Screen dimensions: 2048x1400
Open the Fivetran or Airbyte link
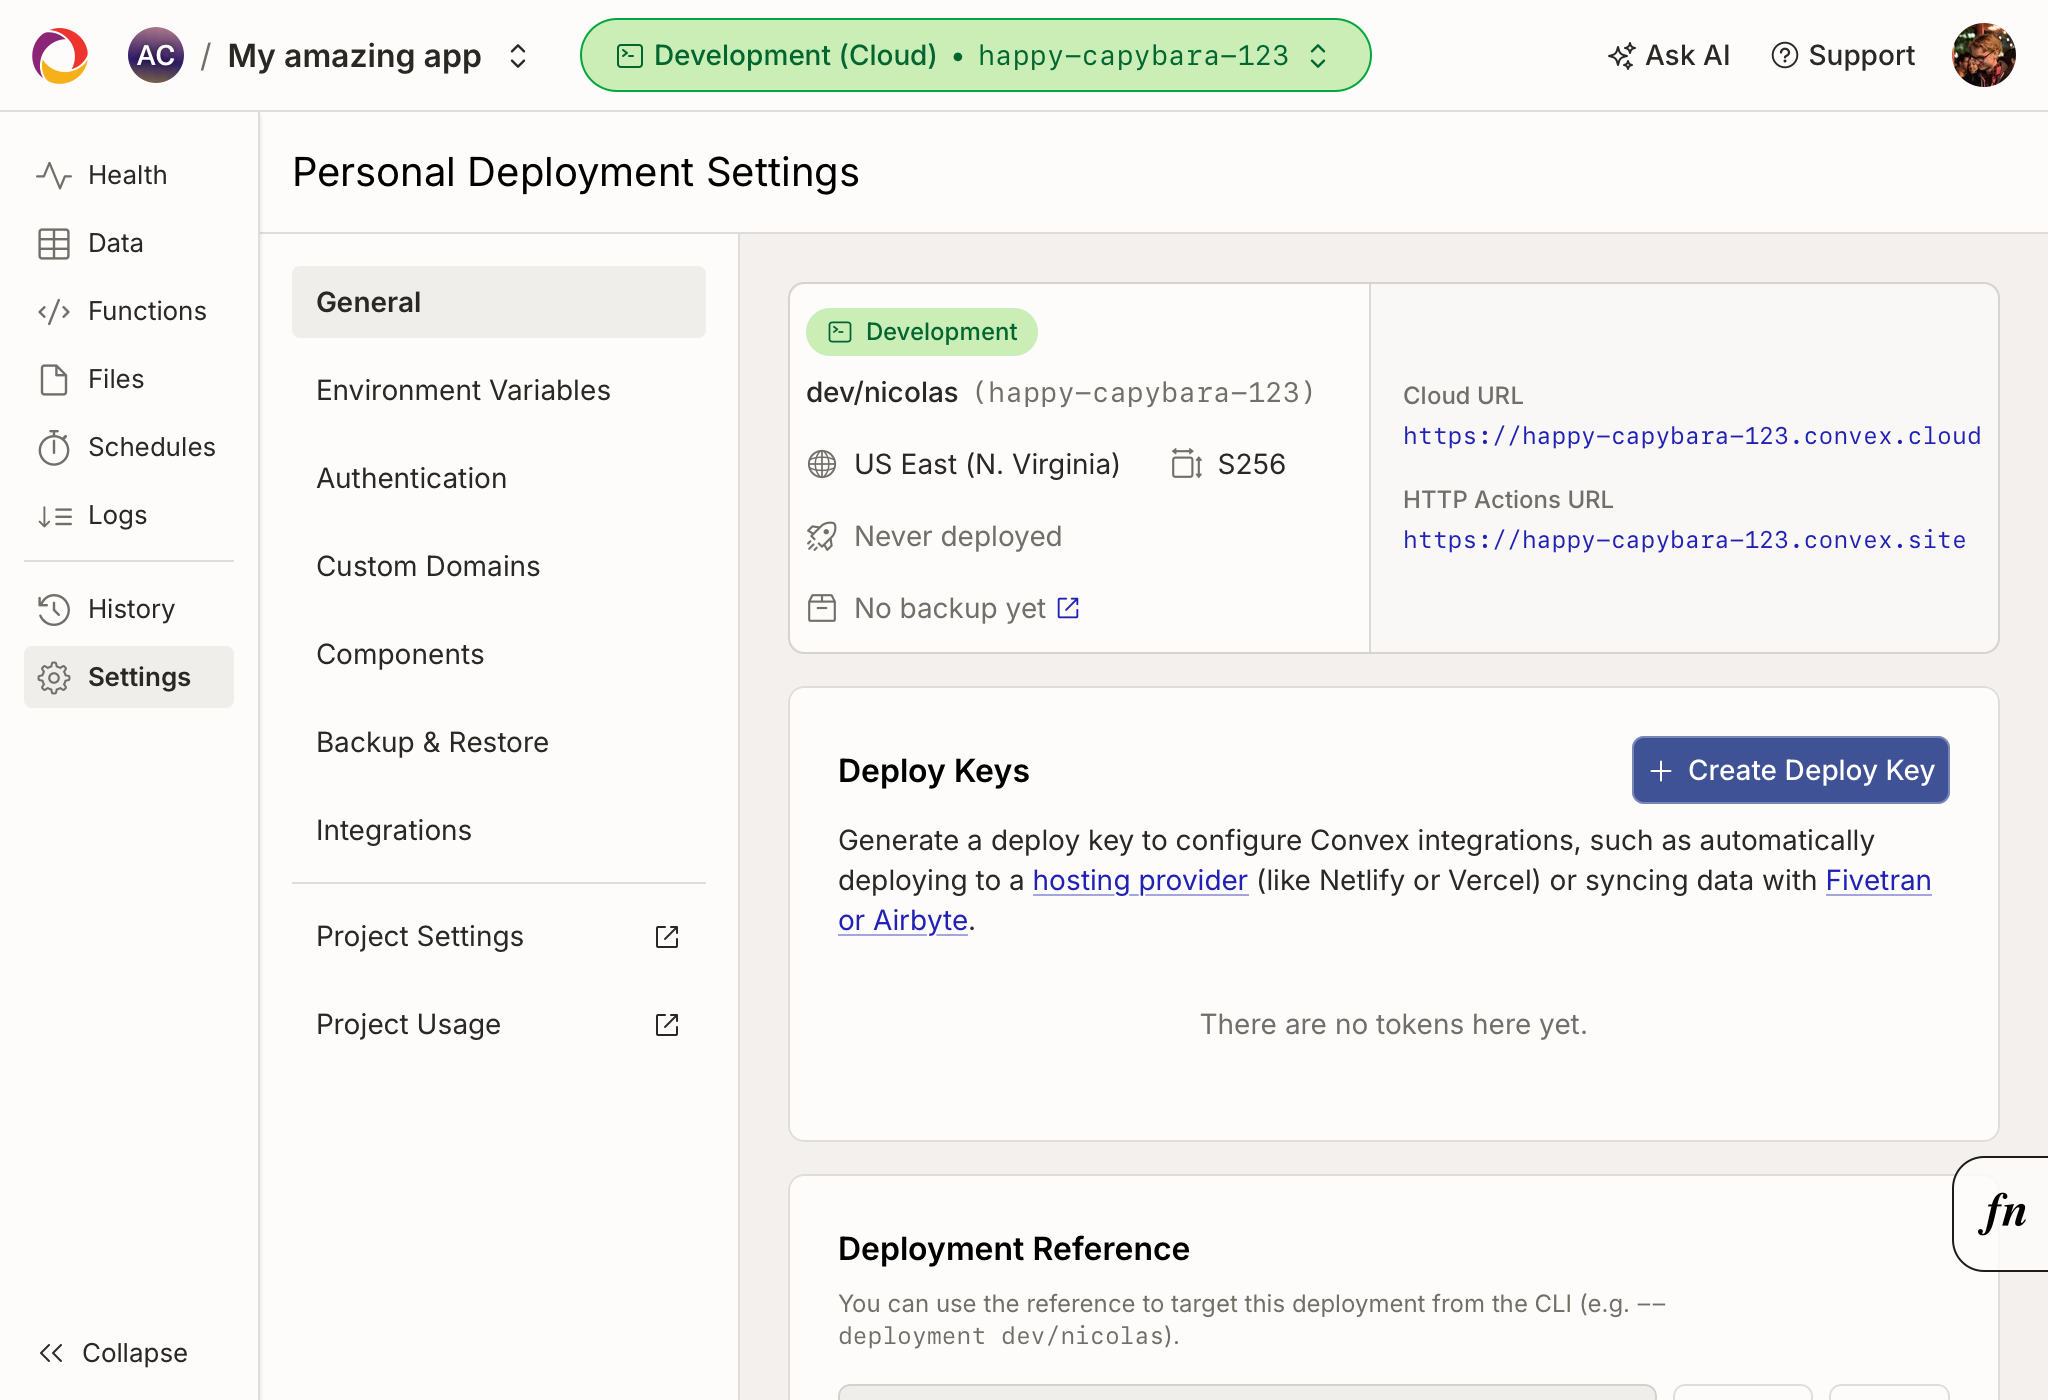pos(1878,880)
